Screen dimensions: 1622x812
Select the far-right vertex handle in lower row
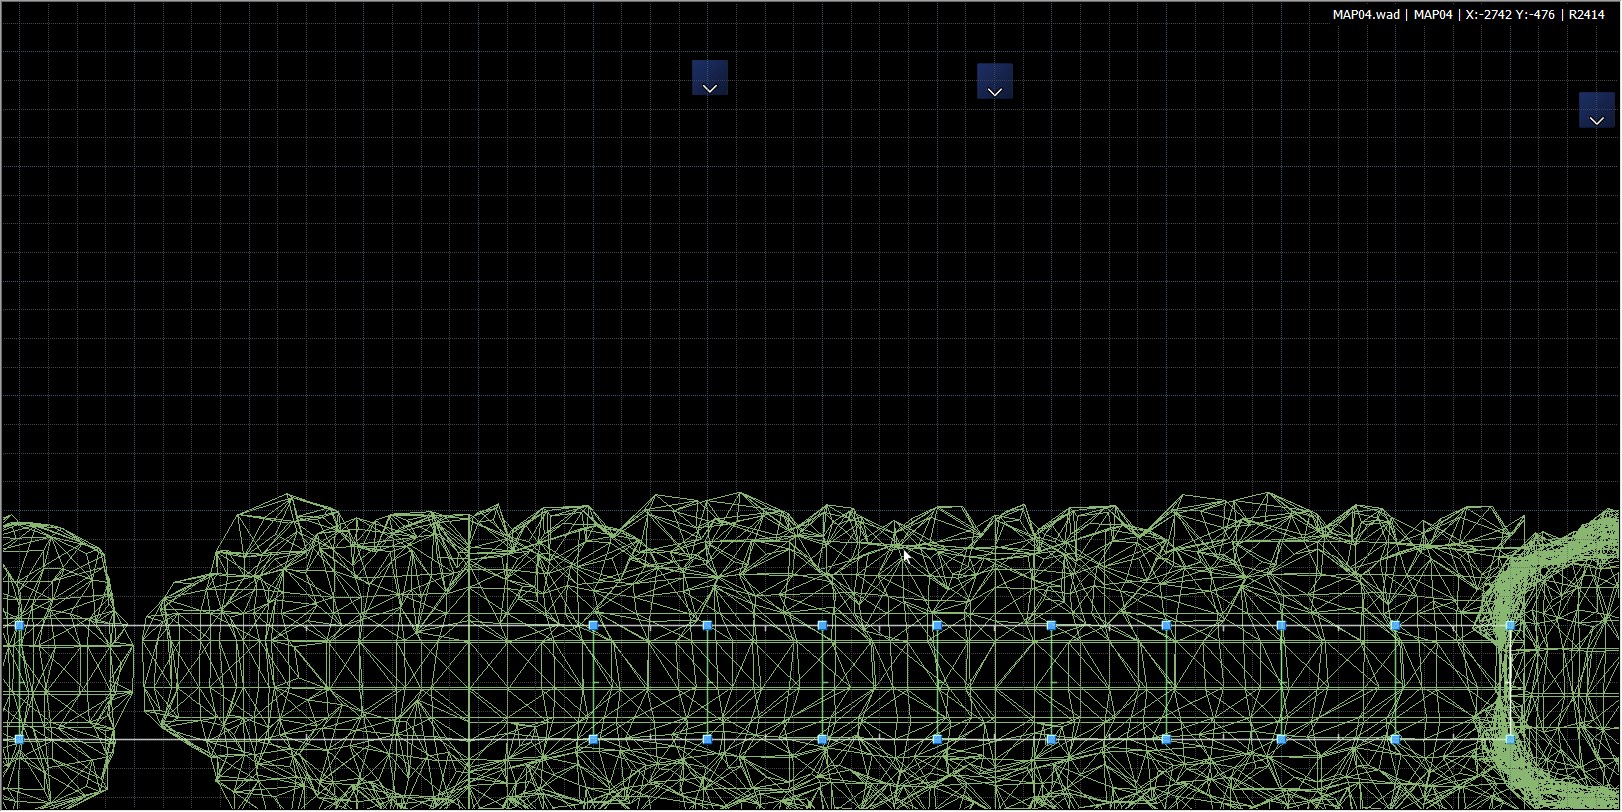tap(1510, 740)
